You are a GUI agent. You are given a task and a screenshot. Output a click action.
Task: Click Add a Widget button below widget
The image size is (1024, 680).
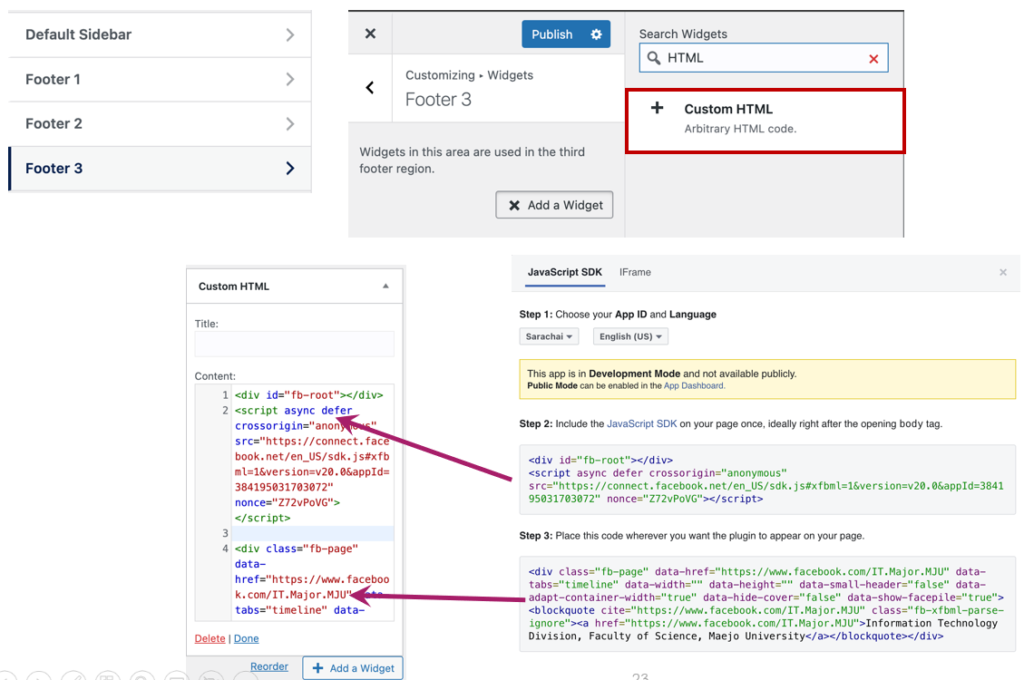(x=353, y=668)
